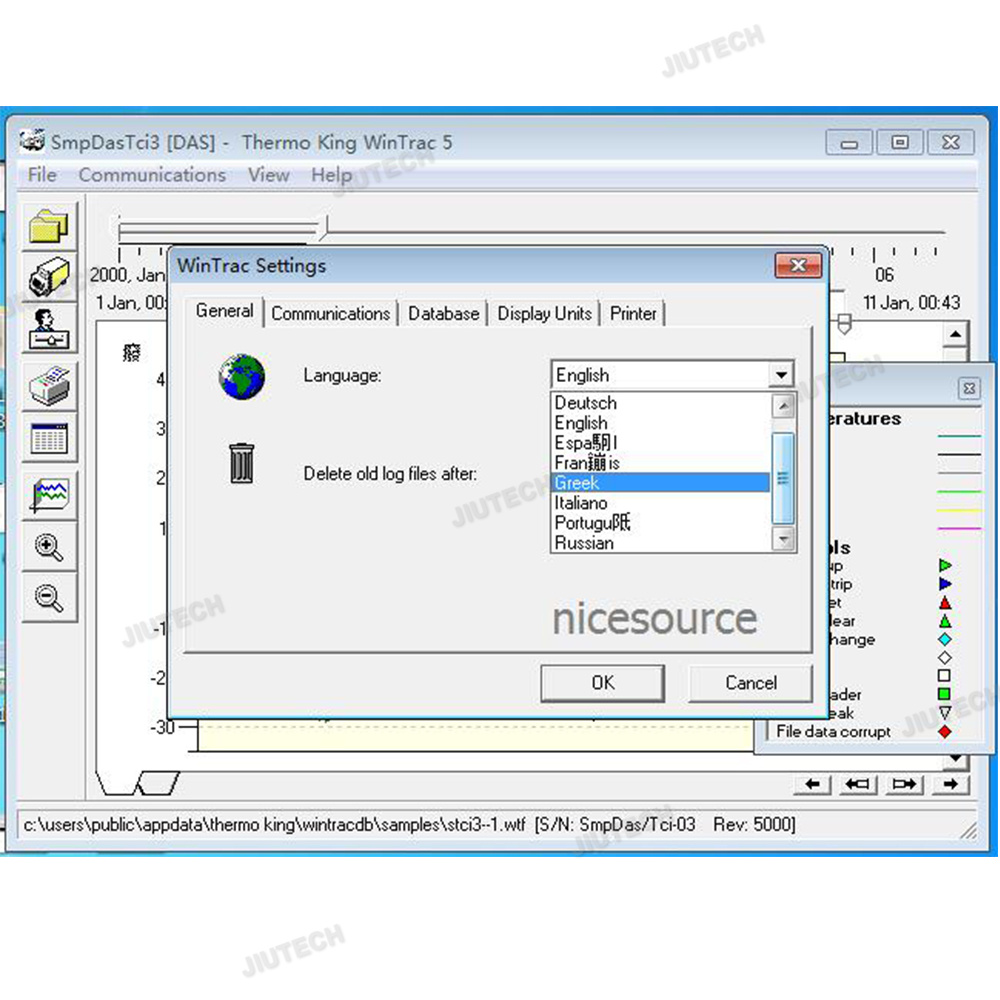
Task: Click the File data corrupt red diamond
Action: pyautogui.click(x=945, y=732)
